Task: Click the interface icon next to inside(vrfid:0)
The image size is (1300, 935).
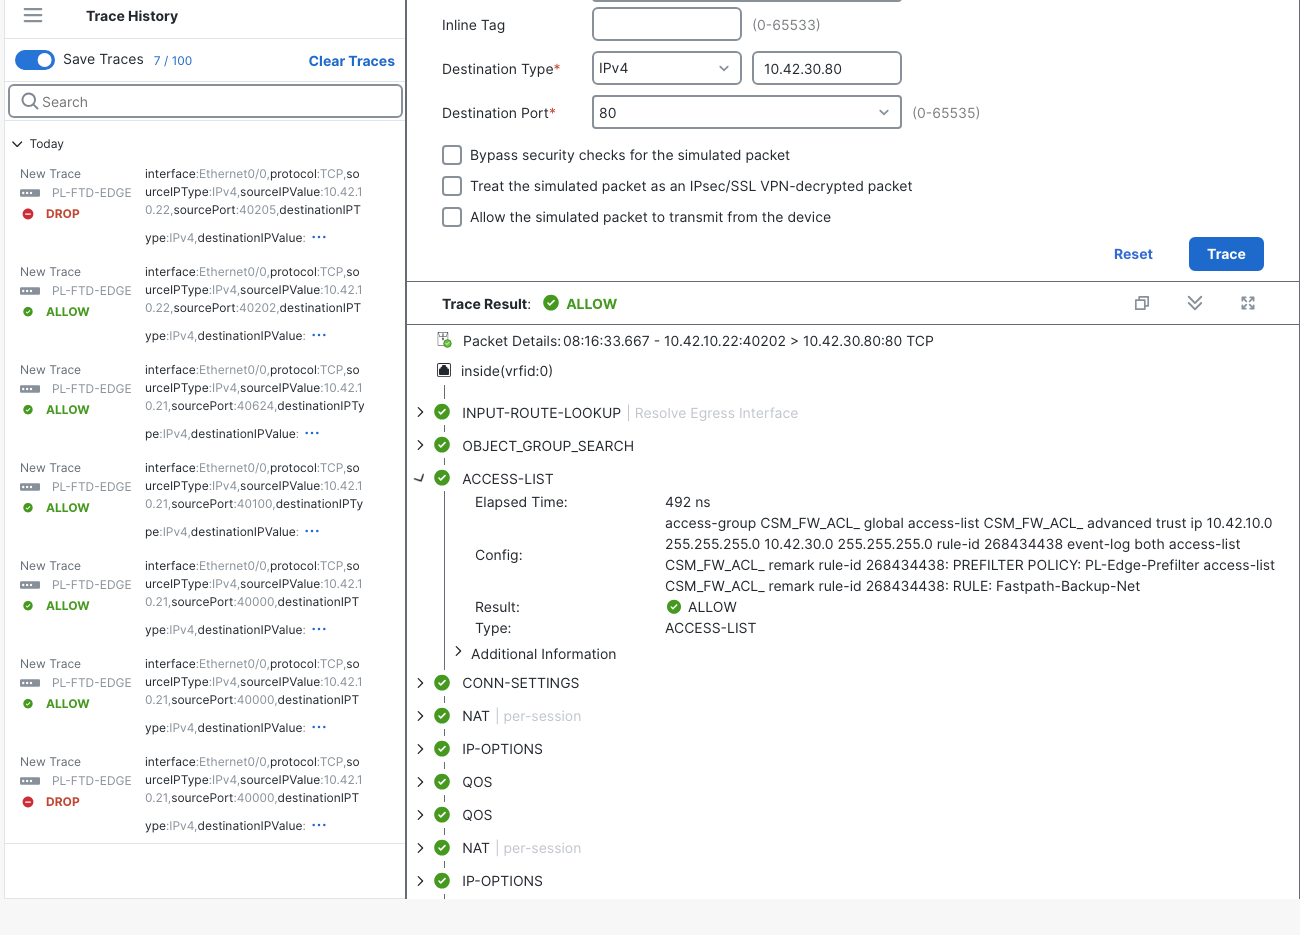Action: (x=444, y=370)
